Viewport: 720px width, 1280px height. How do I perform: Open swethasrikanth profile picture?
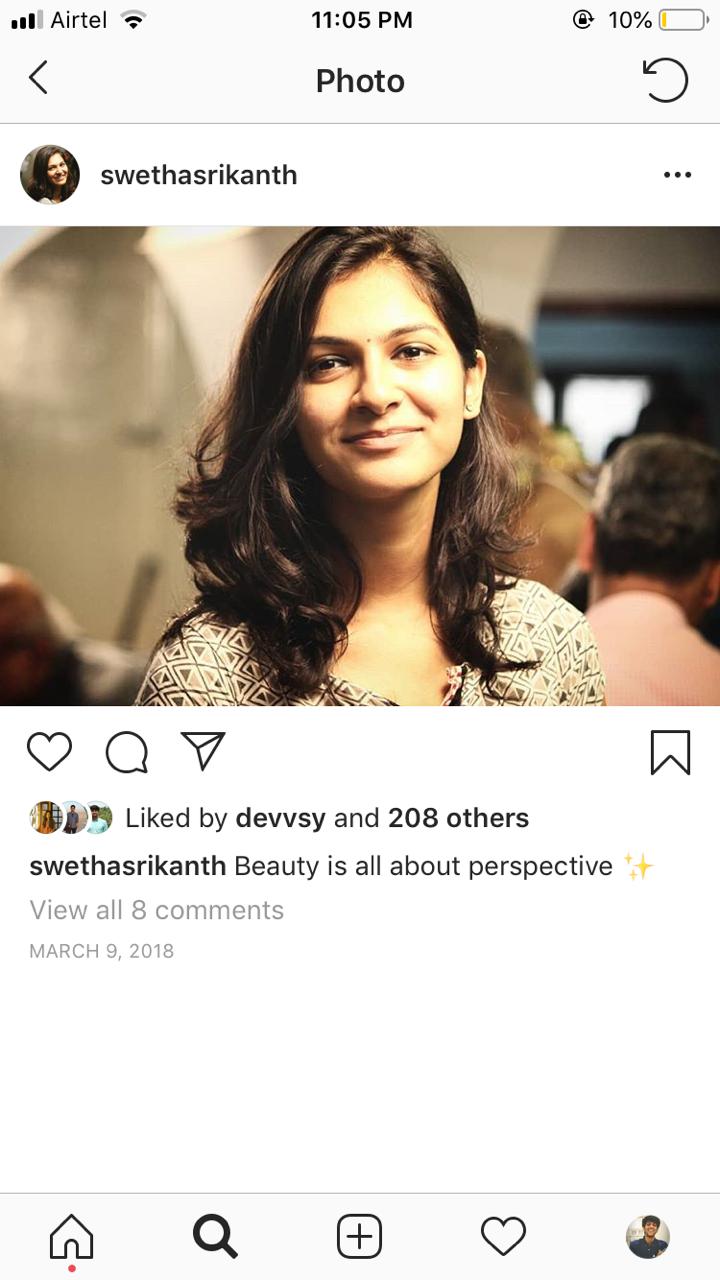[x=50, y=175]
